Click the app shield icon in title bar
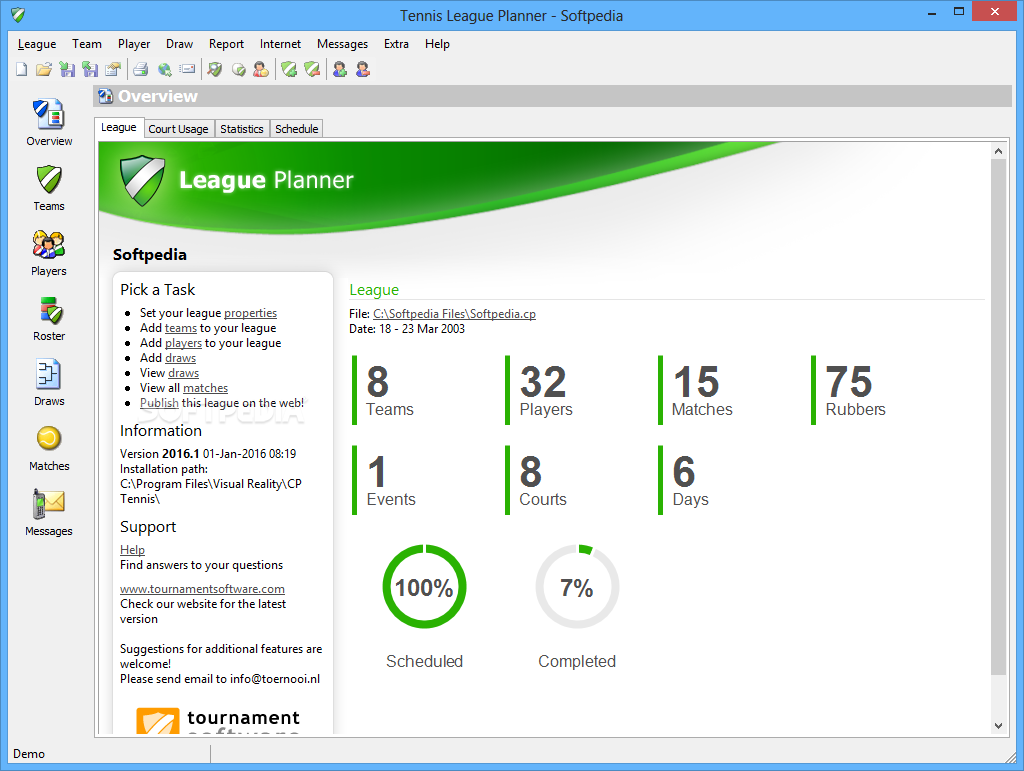Viewport: 1024px width, 771px height. [18, 14]
